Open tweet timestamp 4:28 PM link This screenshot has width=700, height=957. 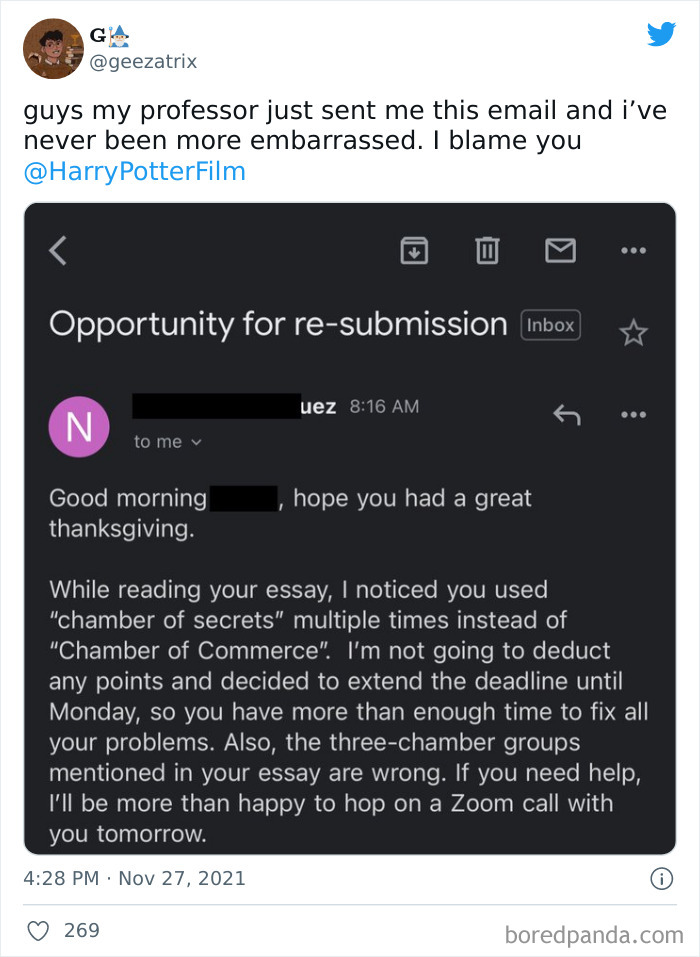coord(60,879)
